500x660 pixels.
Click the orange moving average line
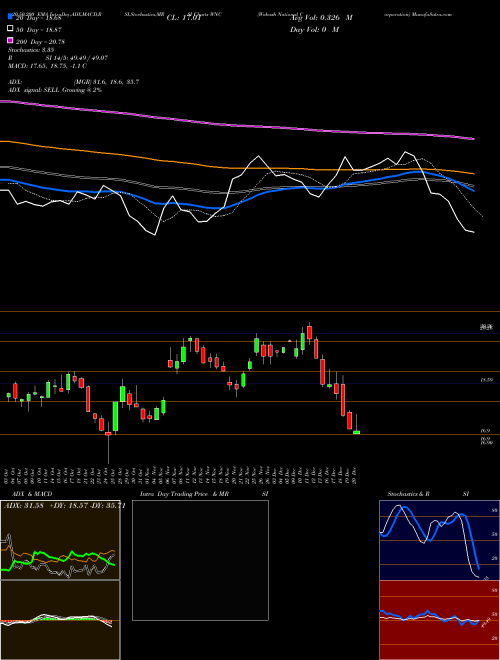click(236, 168)
